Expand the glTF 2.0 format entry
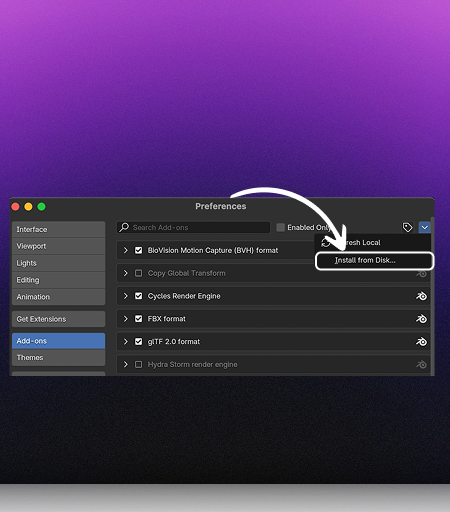 pyautogui.click(x=126, y=342)
